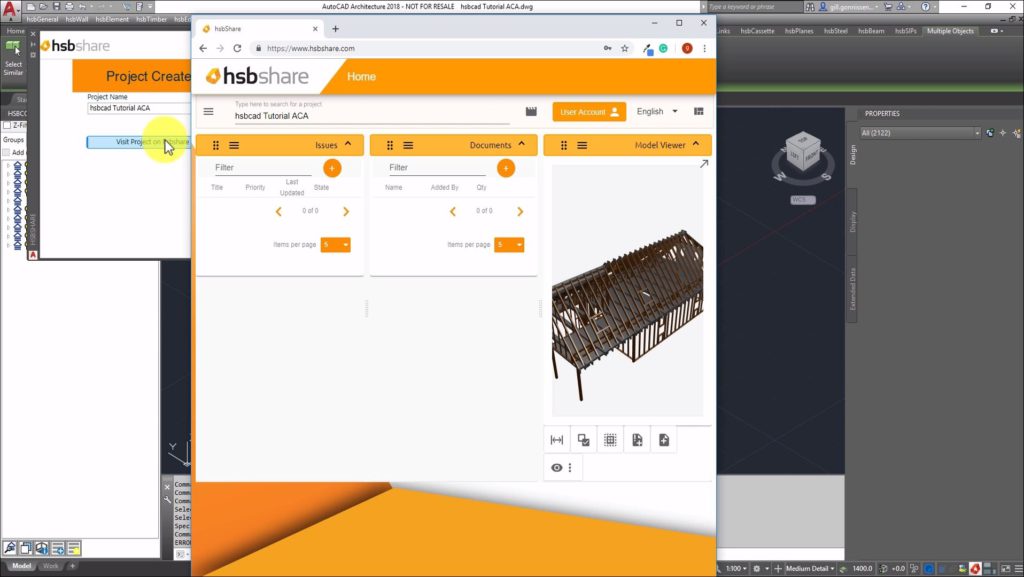
Task: Add a new issue with plus button
Action: (x=332, y=168)
